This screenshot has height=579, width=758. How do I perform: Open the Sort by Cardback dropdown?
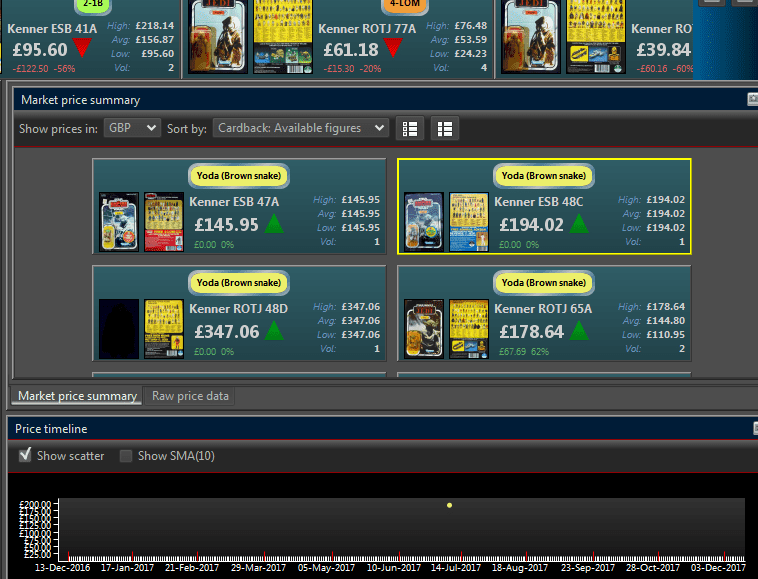pyautogui.click(x=301, y=128)
